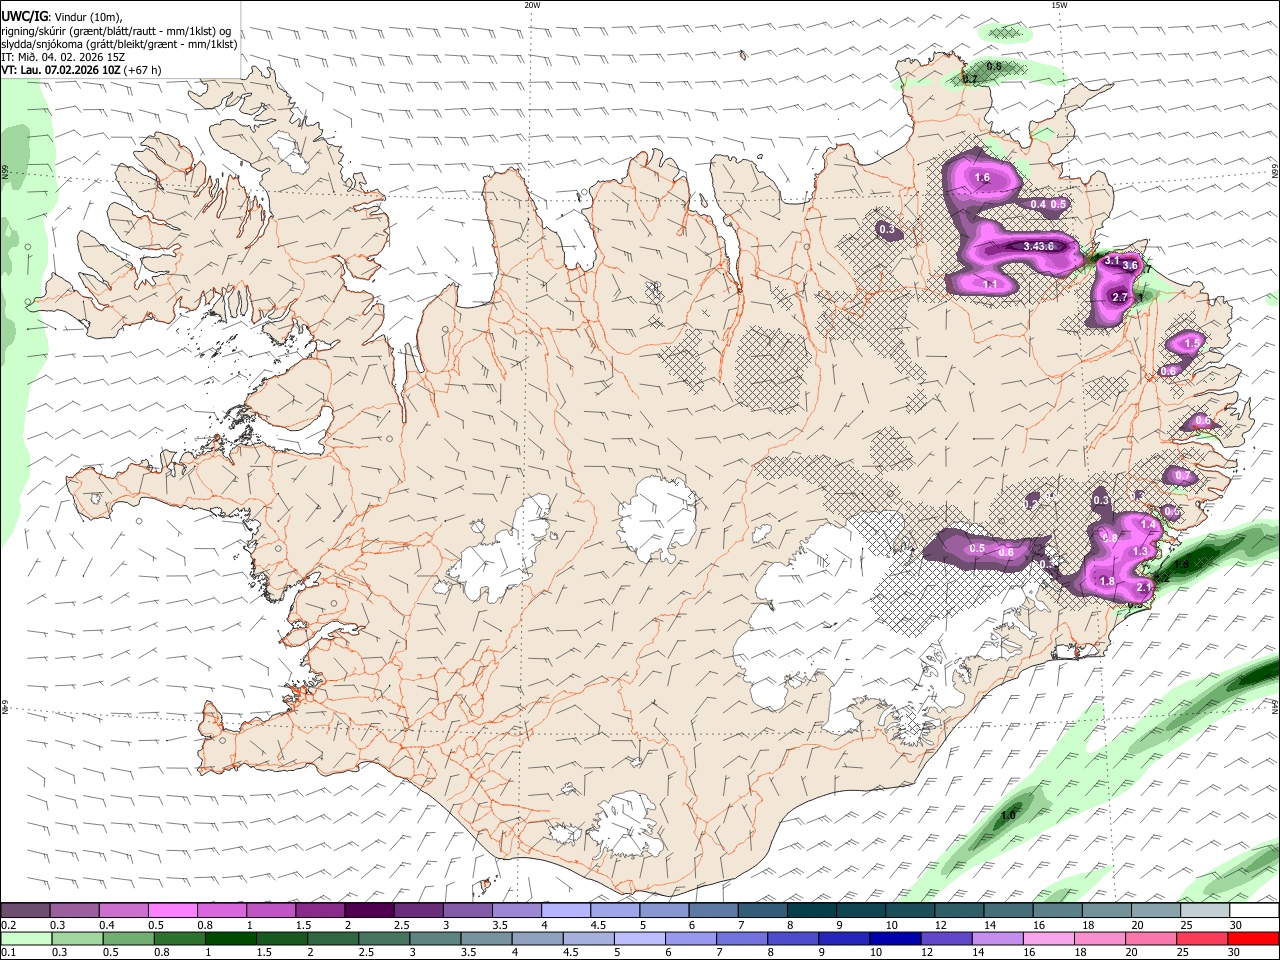The height and width of the screenshot is (960, 1280).
Task: Click the 20W longitude label
Action: tap(532, 5)
